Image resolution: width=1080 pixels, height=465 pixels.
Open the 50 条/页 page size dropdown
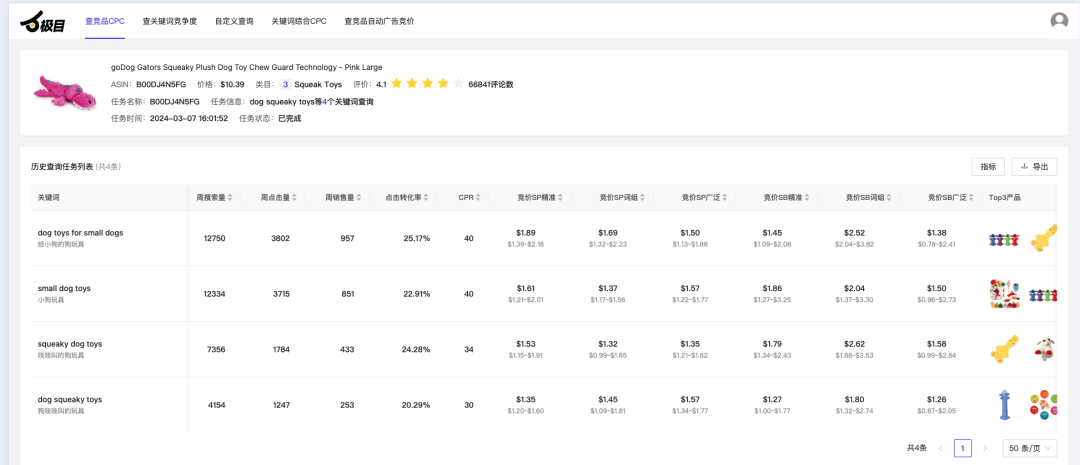[x=1029, y=448]
